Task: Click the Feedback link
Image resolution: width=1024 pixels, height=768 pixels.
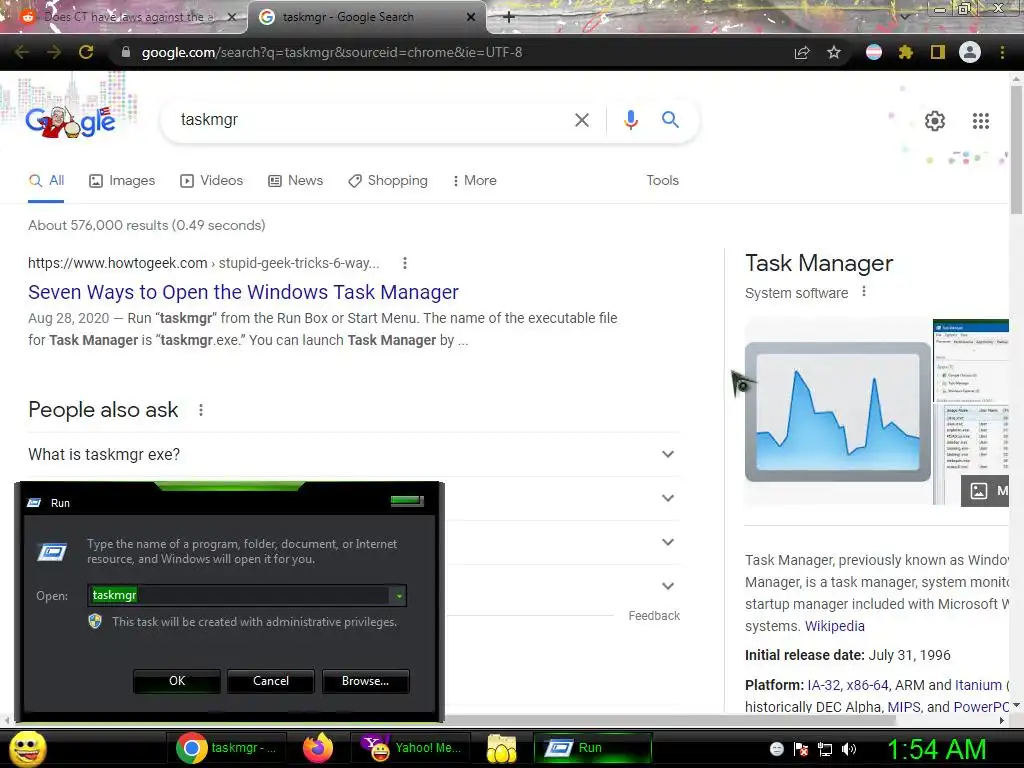Action: [x=654, y=616]
